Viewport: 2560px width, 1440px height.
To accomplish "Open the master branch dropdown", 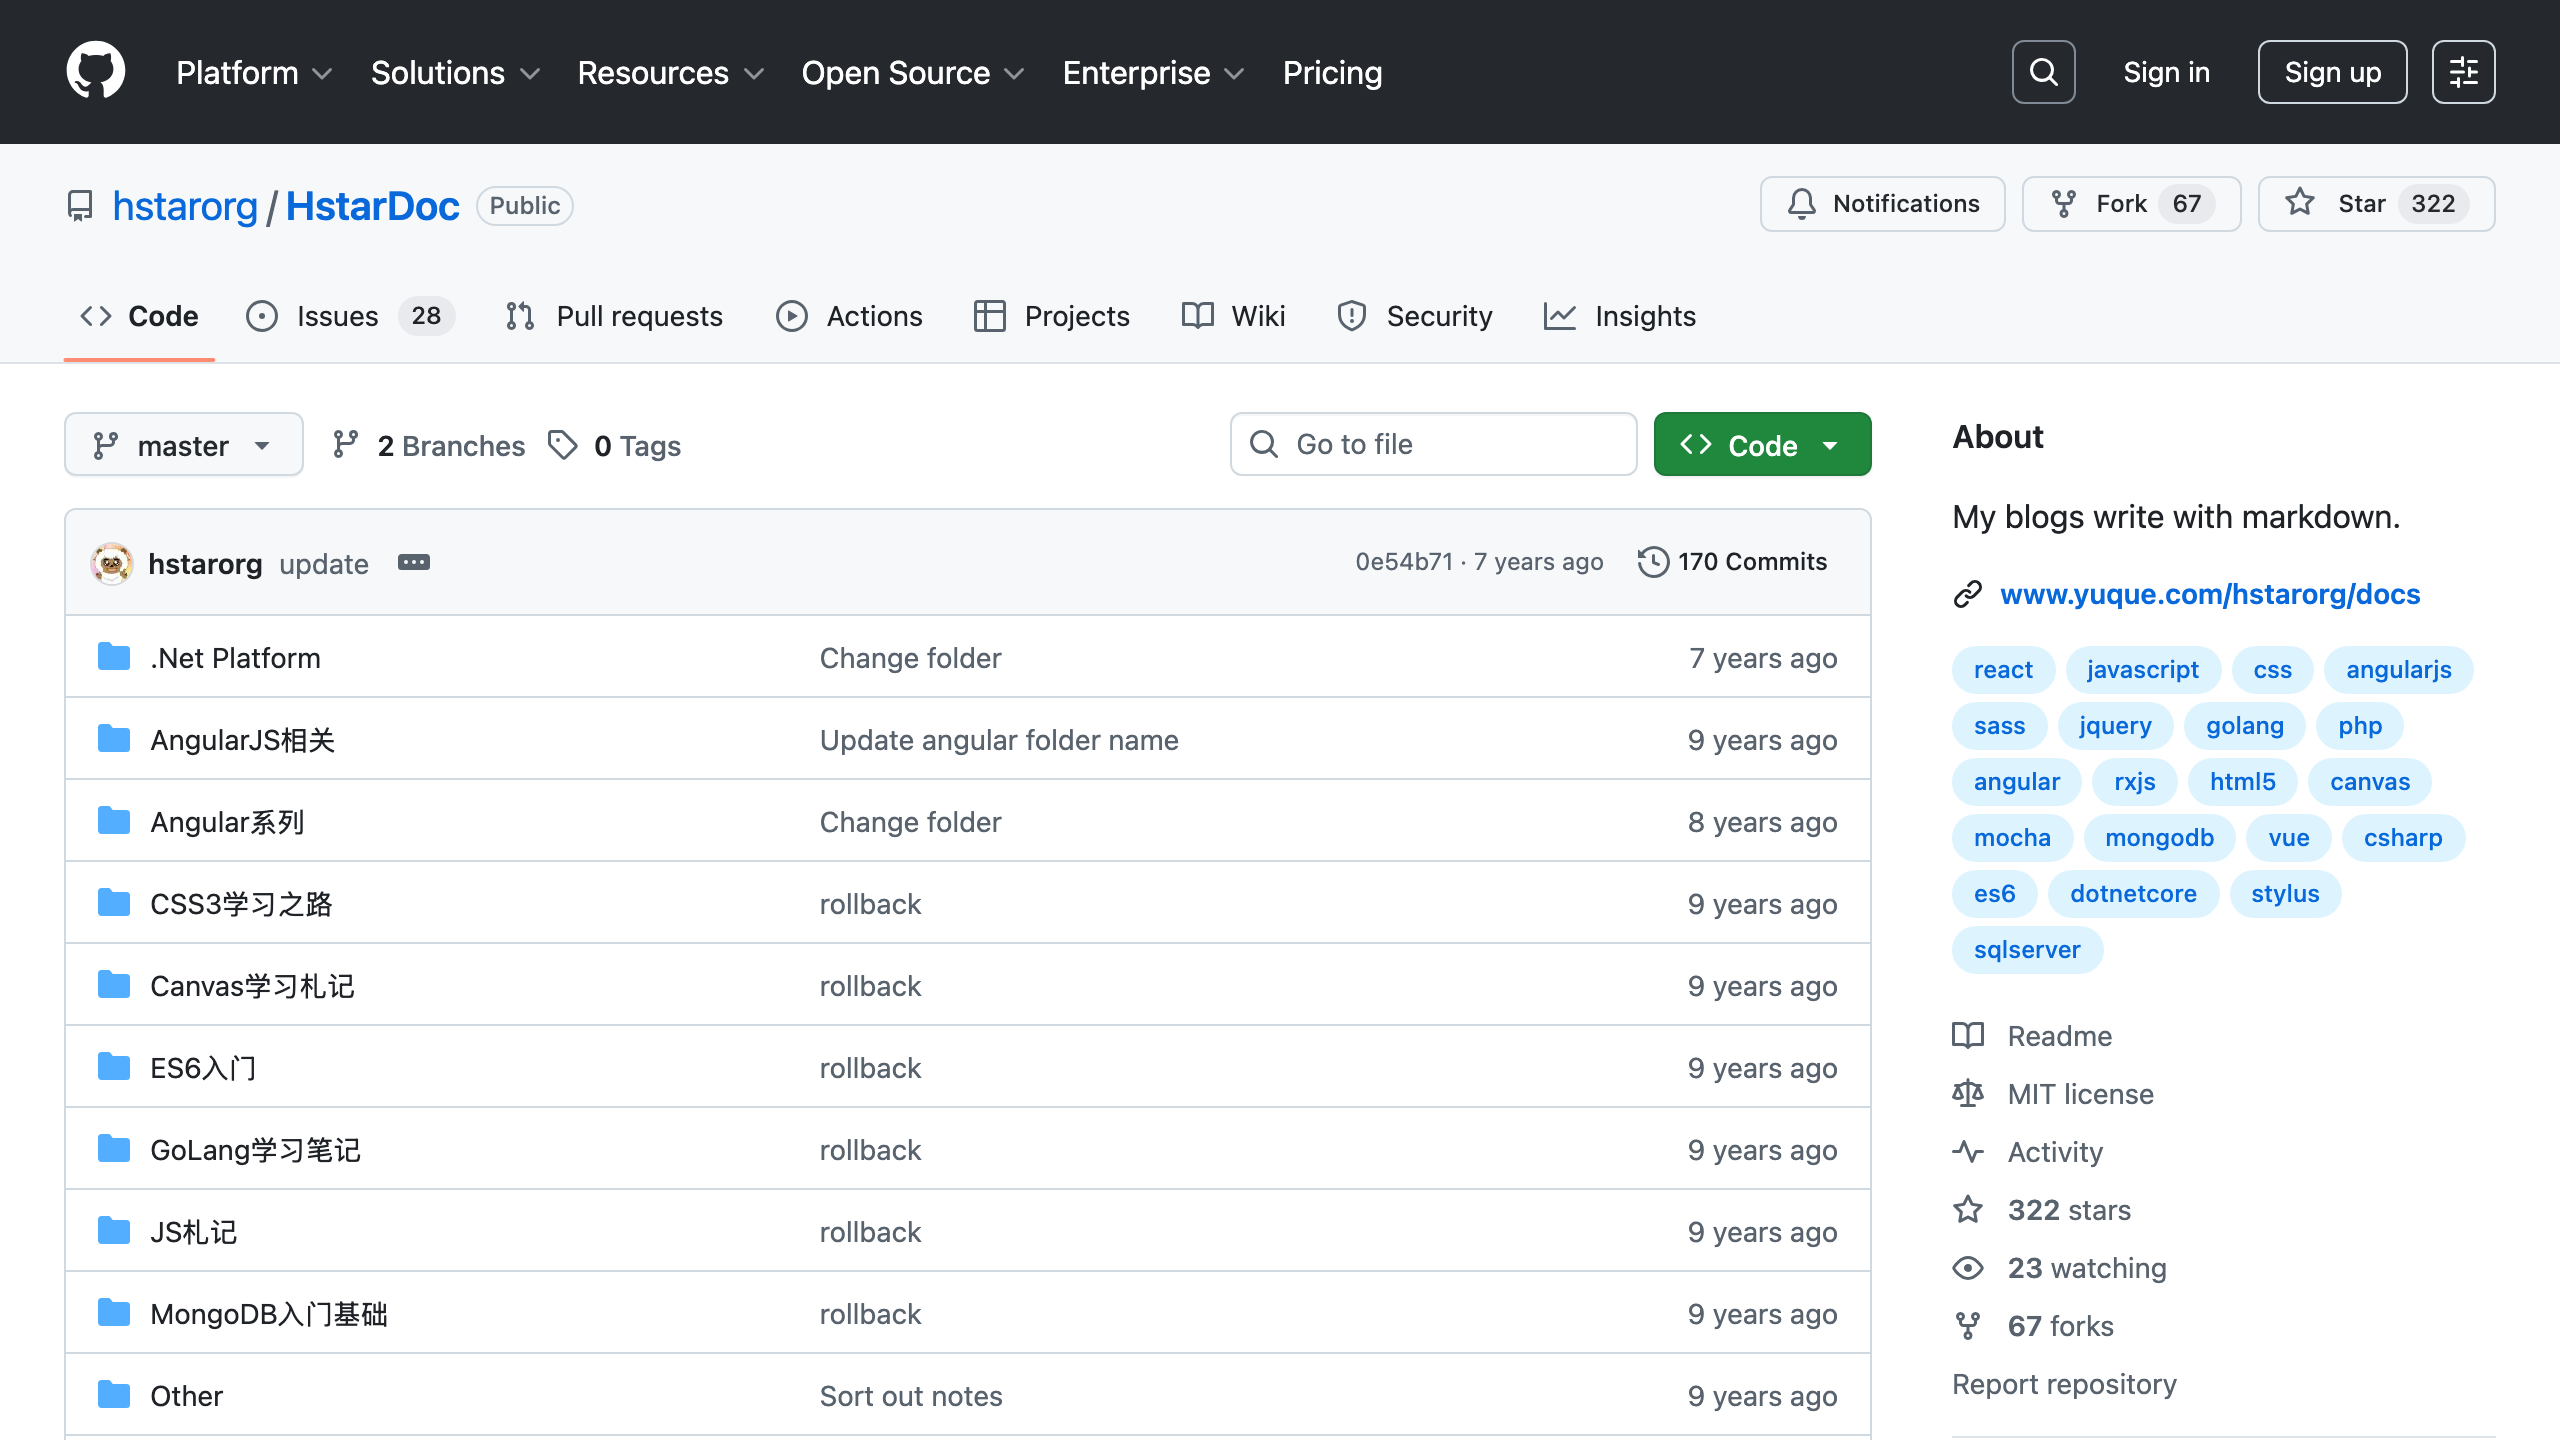I will point(183,445).
